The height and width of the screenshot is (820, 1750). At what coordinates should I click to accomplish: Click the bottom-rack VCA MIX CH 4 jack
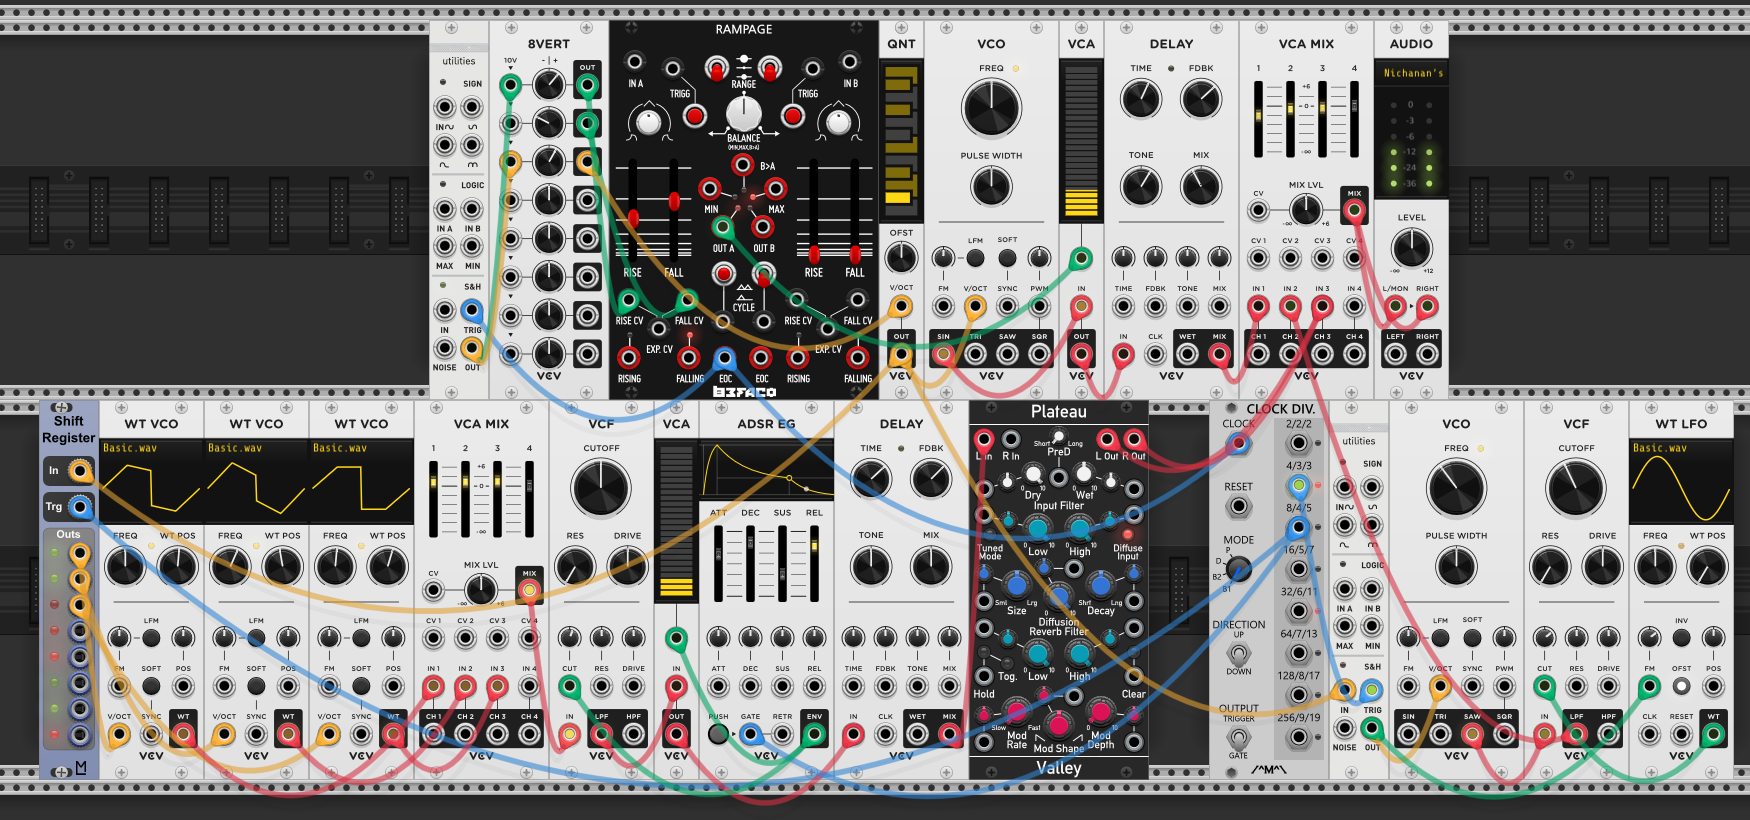click(529, 734)
